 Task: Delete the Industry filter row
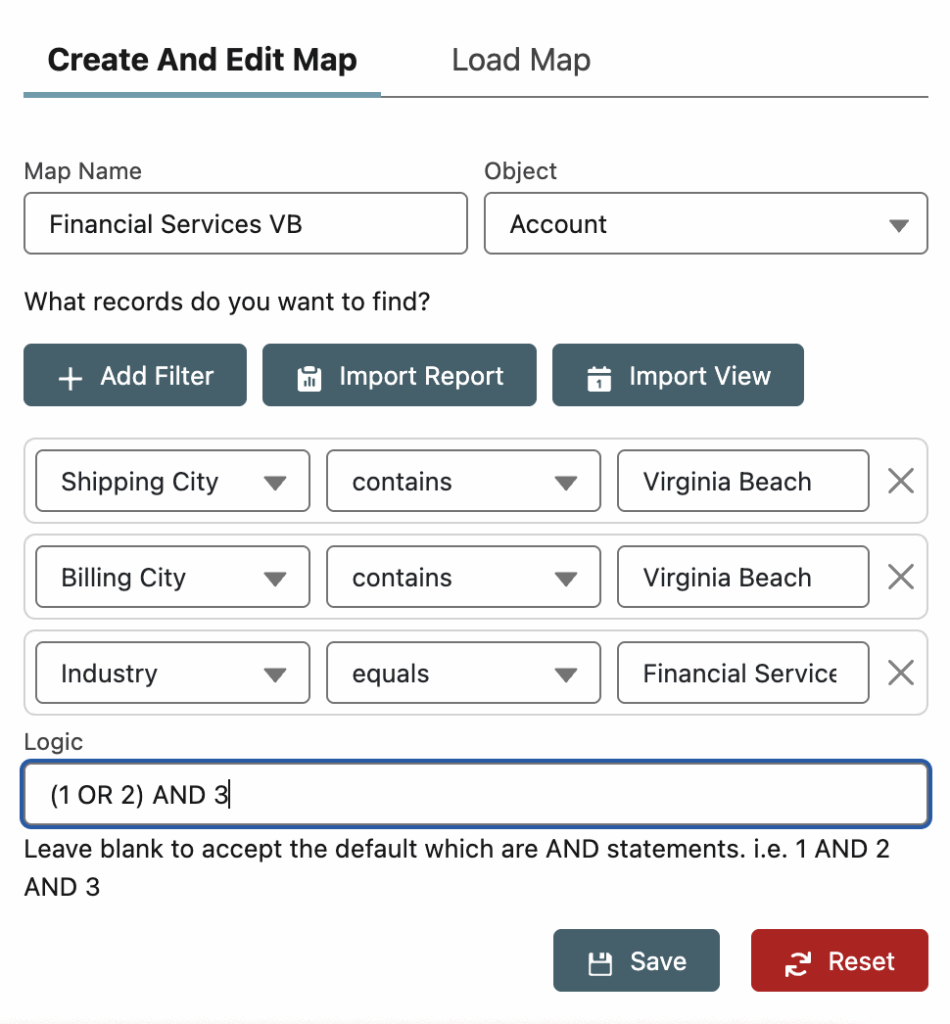[x=901, y=673]
